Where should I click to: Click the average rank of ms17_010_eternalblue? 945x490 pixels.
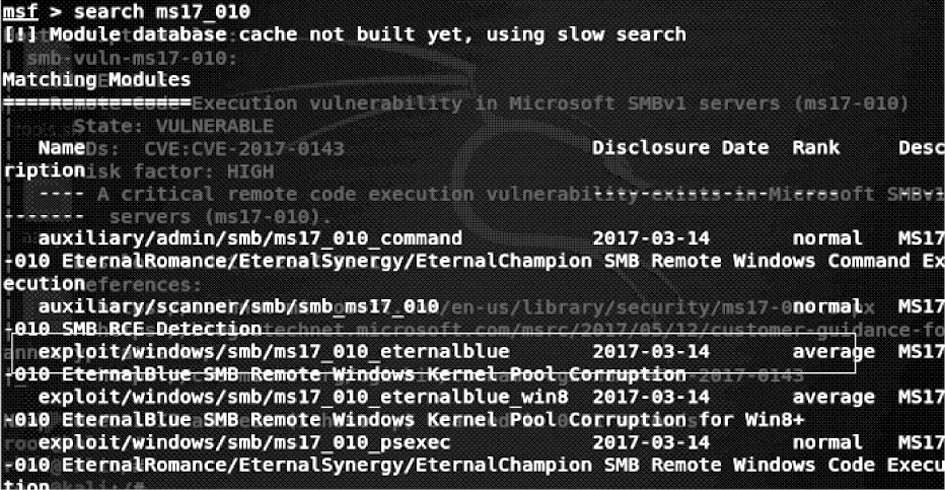click(834, 351)
